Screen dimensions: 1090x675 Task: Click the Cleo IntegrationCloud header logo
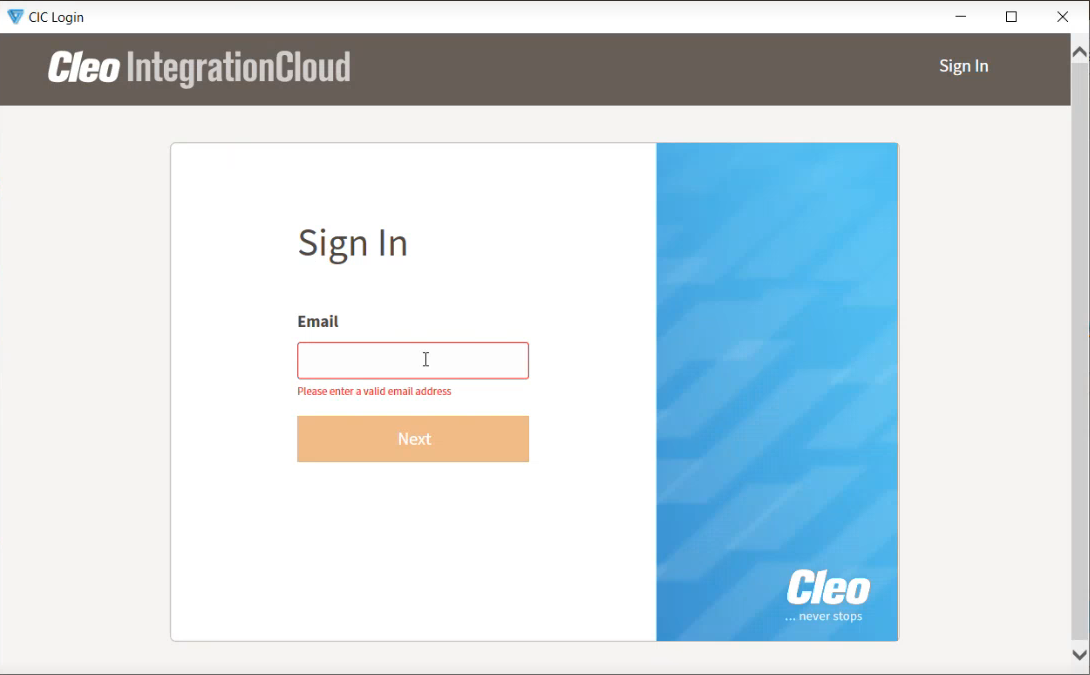point(200,68)
